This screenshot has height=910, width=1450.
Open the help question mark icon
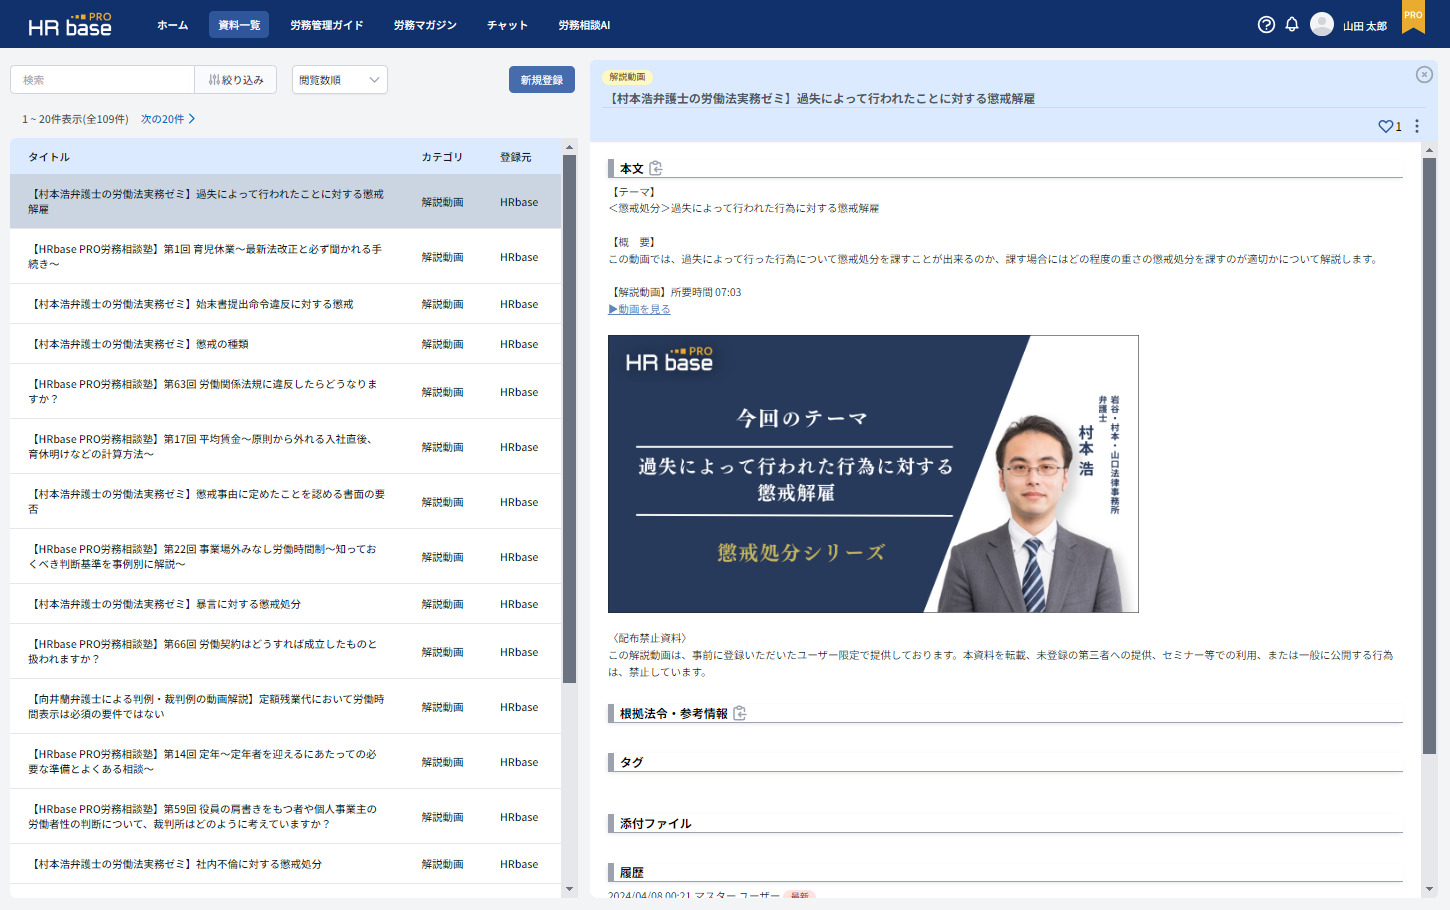(x=1266, y=25)
